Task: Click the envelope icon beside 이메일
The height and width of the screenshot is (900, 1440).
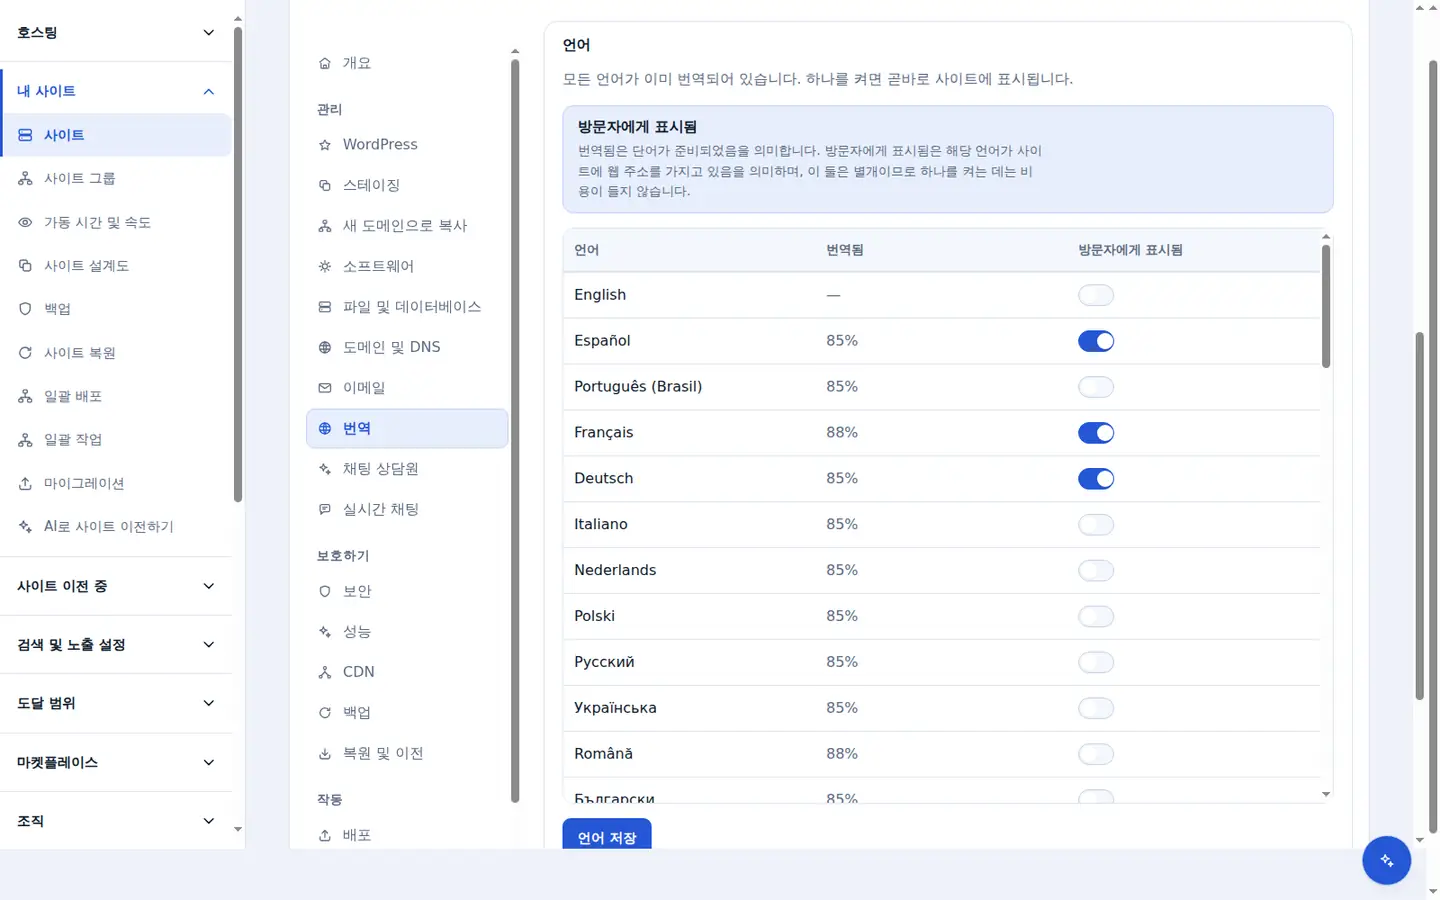Action: click(325, 388)
